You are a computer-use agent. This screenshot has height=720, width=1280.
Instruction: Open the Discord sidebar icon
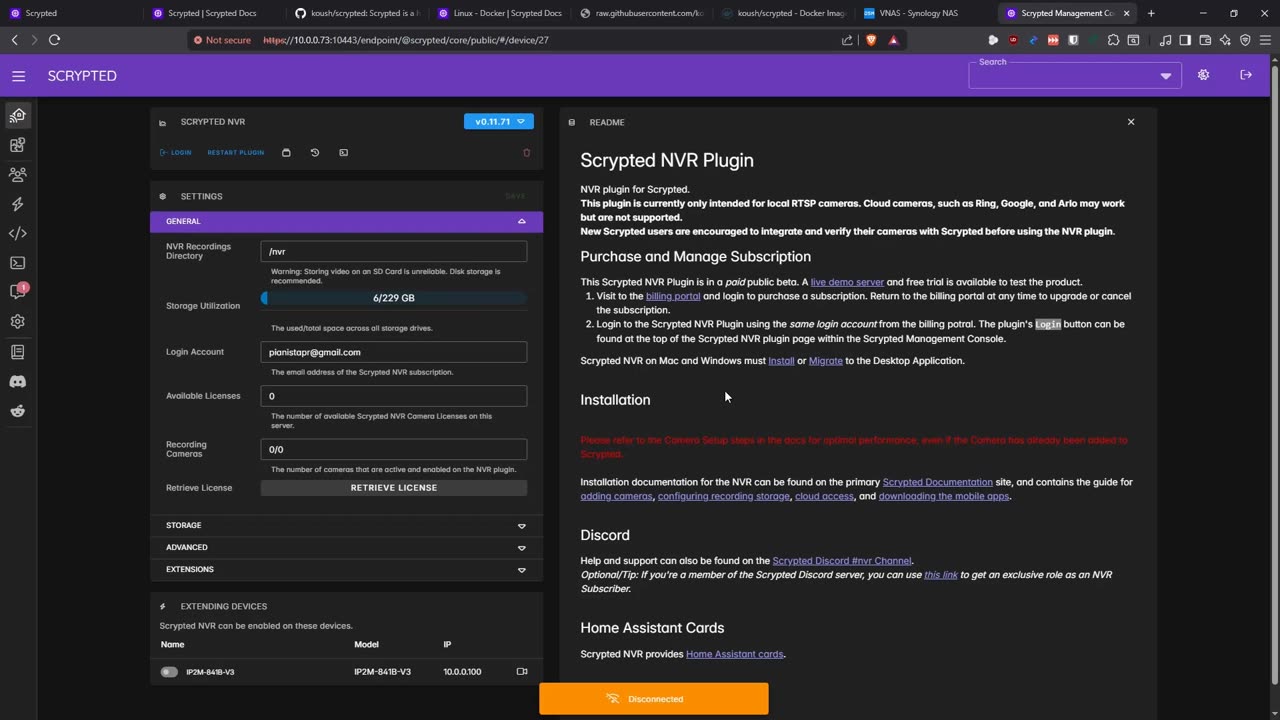pyautogui.click(x=18, y=381)
